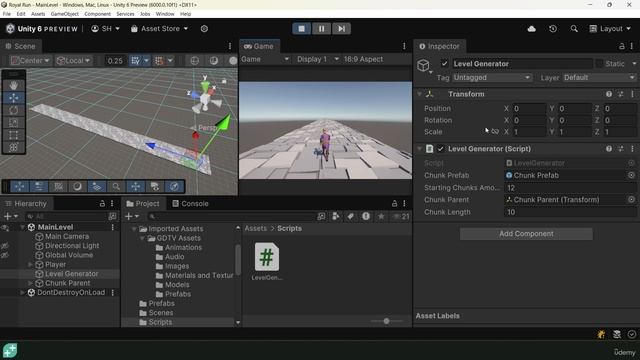
Task: Open Local handle rotation button
Action: pos(74,61)
